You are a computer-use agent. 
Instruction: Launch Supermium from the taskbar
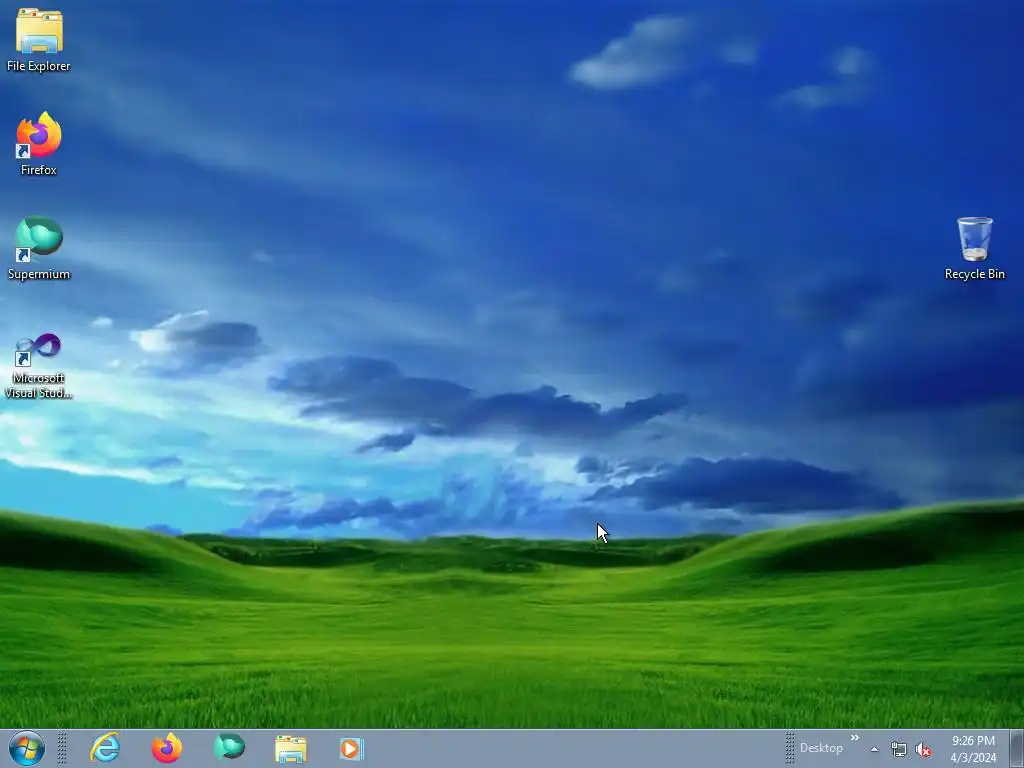pos(229,748)
